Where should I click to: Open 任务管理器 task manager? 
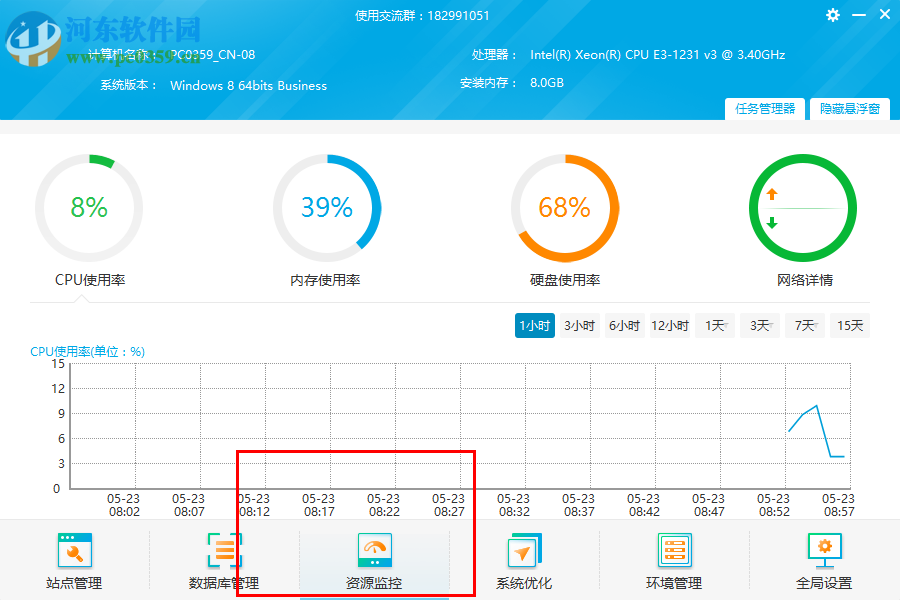pyautogui.click(x=765, y=109)
